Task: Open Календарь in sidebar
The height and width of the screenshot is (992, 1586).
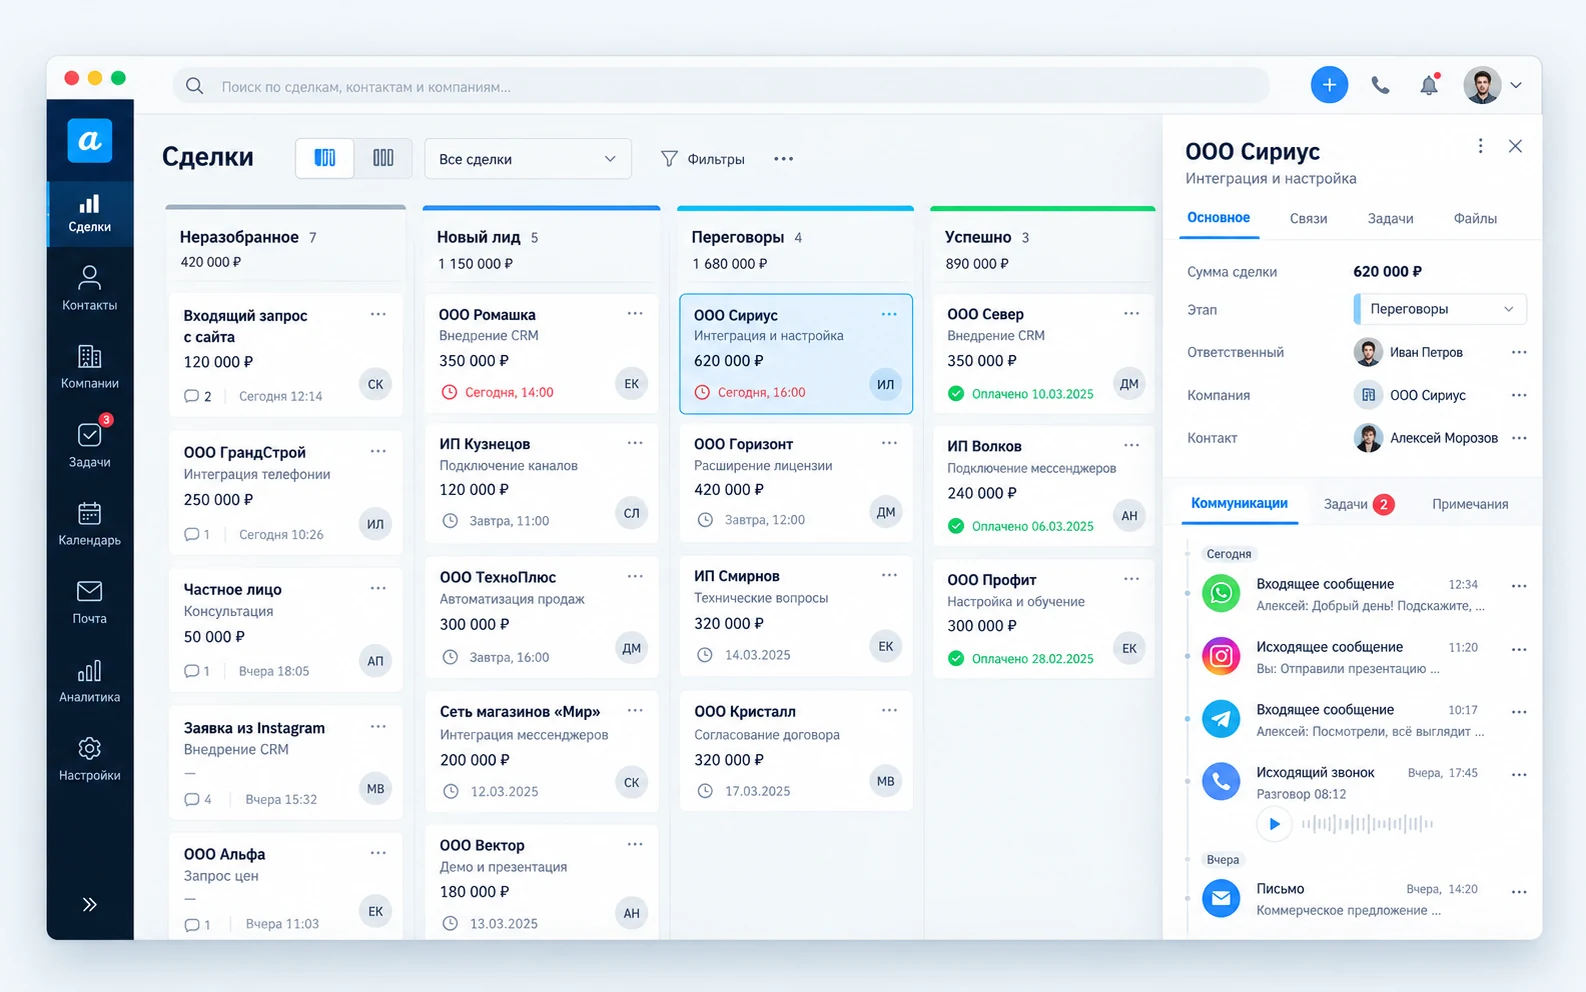Action: point(90,523)
